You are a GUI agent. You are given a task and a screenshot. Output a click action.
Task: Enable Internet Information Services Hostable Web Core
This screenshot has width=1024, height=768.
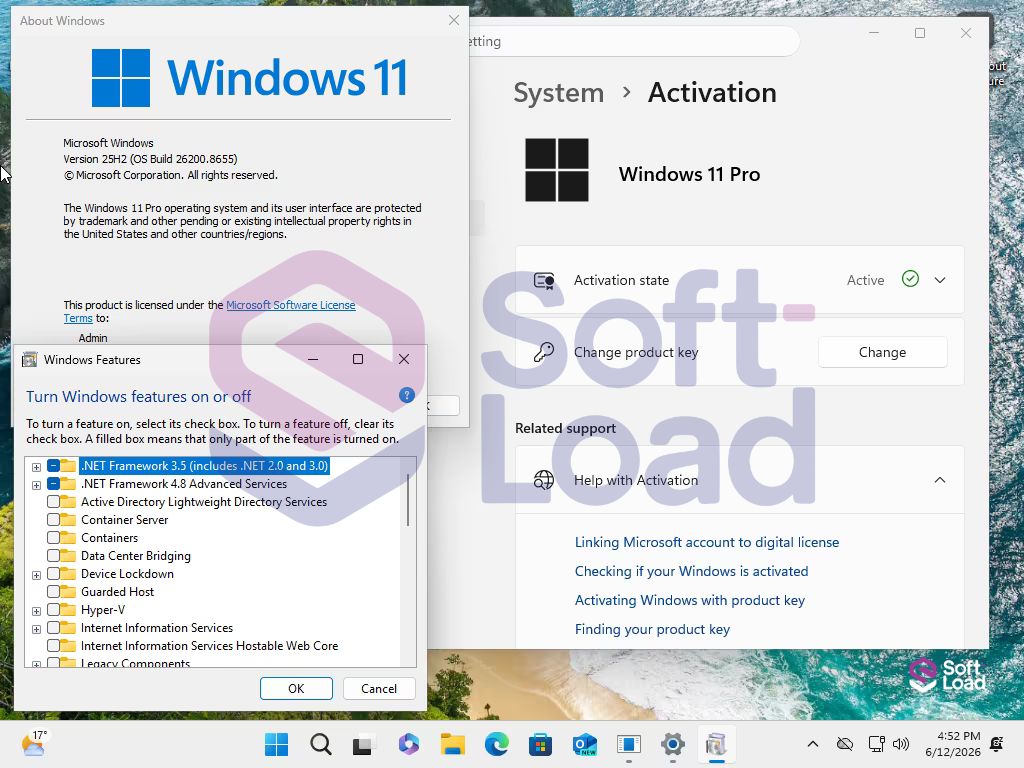pyautogui.click(x=54, y=646)
